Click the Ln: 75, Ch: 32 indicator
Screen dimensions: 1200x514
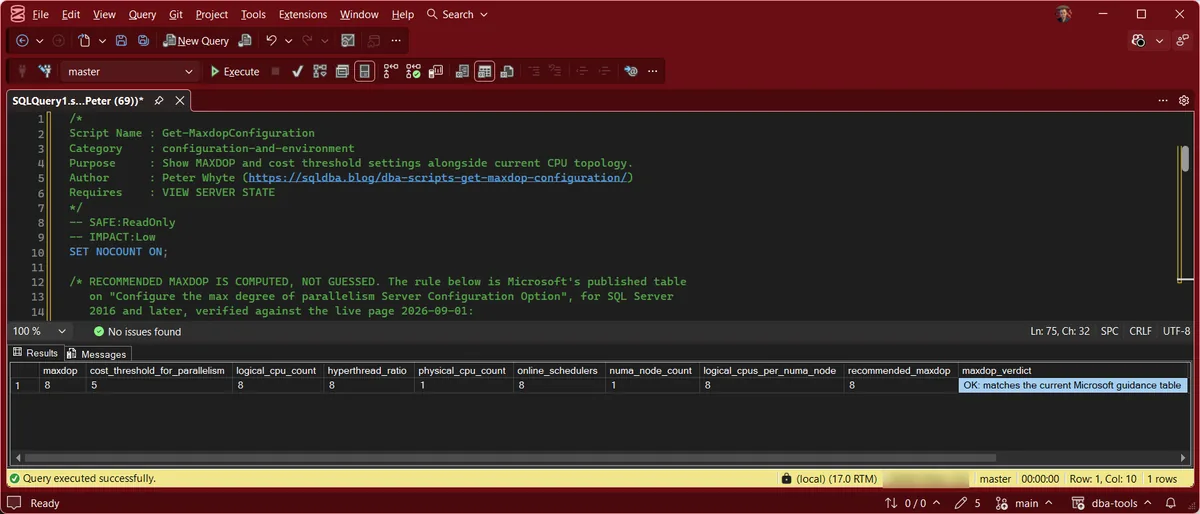pos(1060,331)
